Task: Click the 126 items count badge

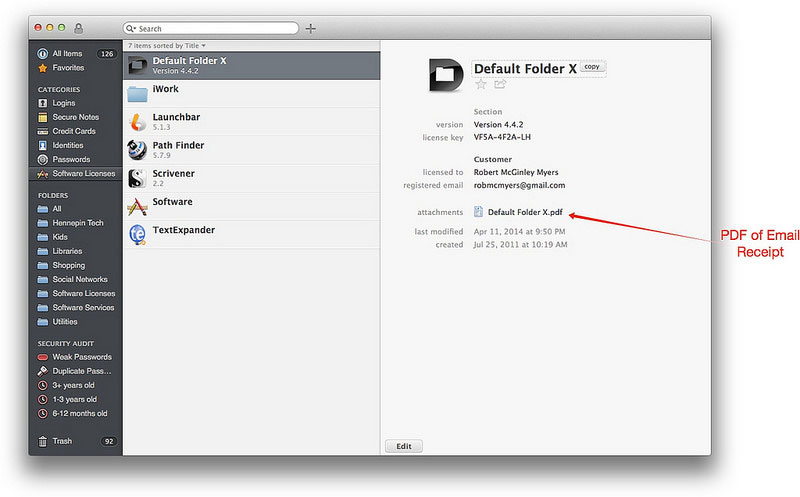Action: pos(107,54)
